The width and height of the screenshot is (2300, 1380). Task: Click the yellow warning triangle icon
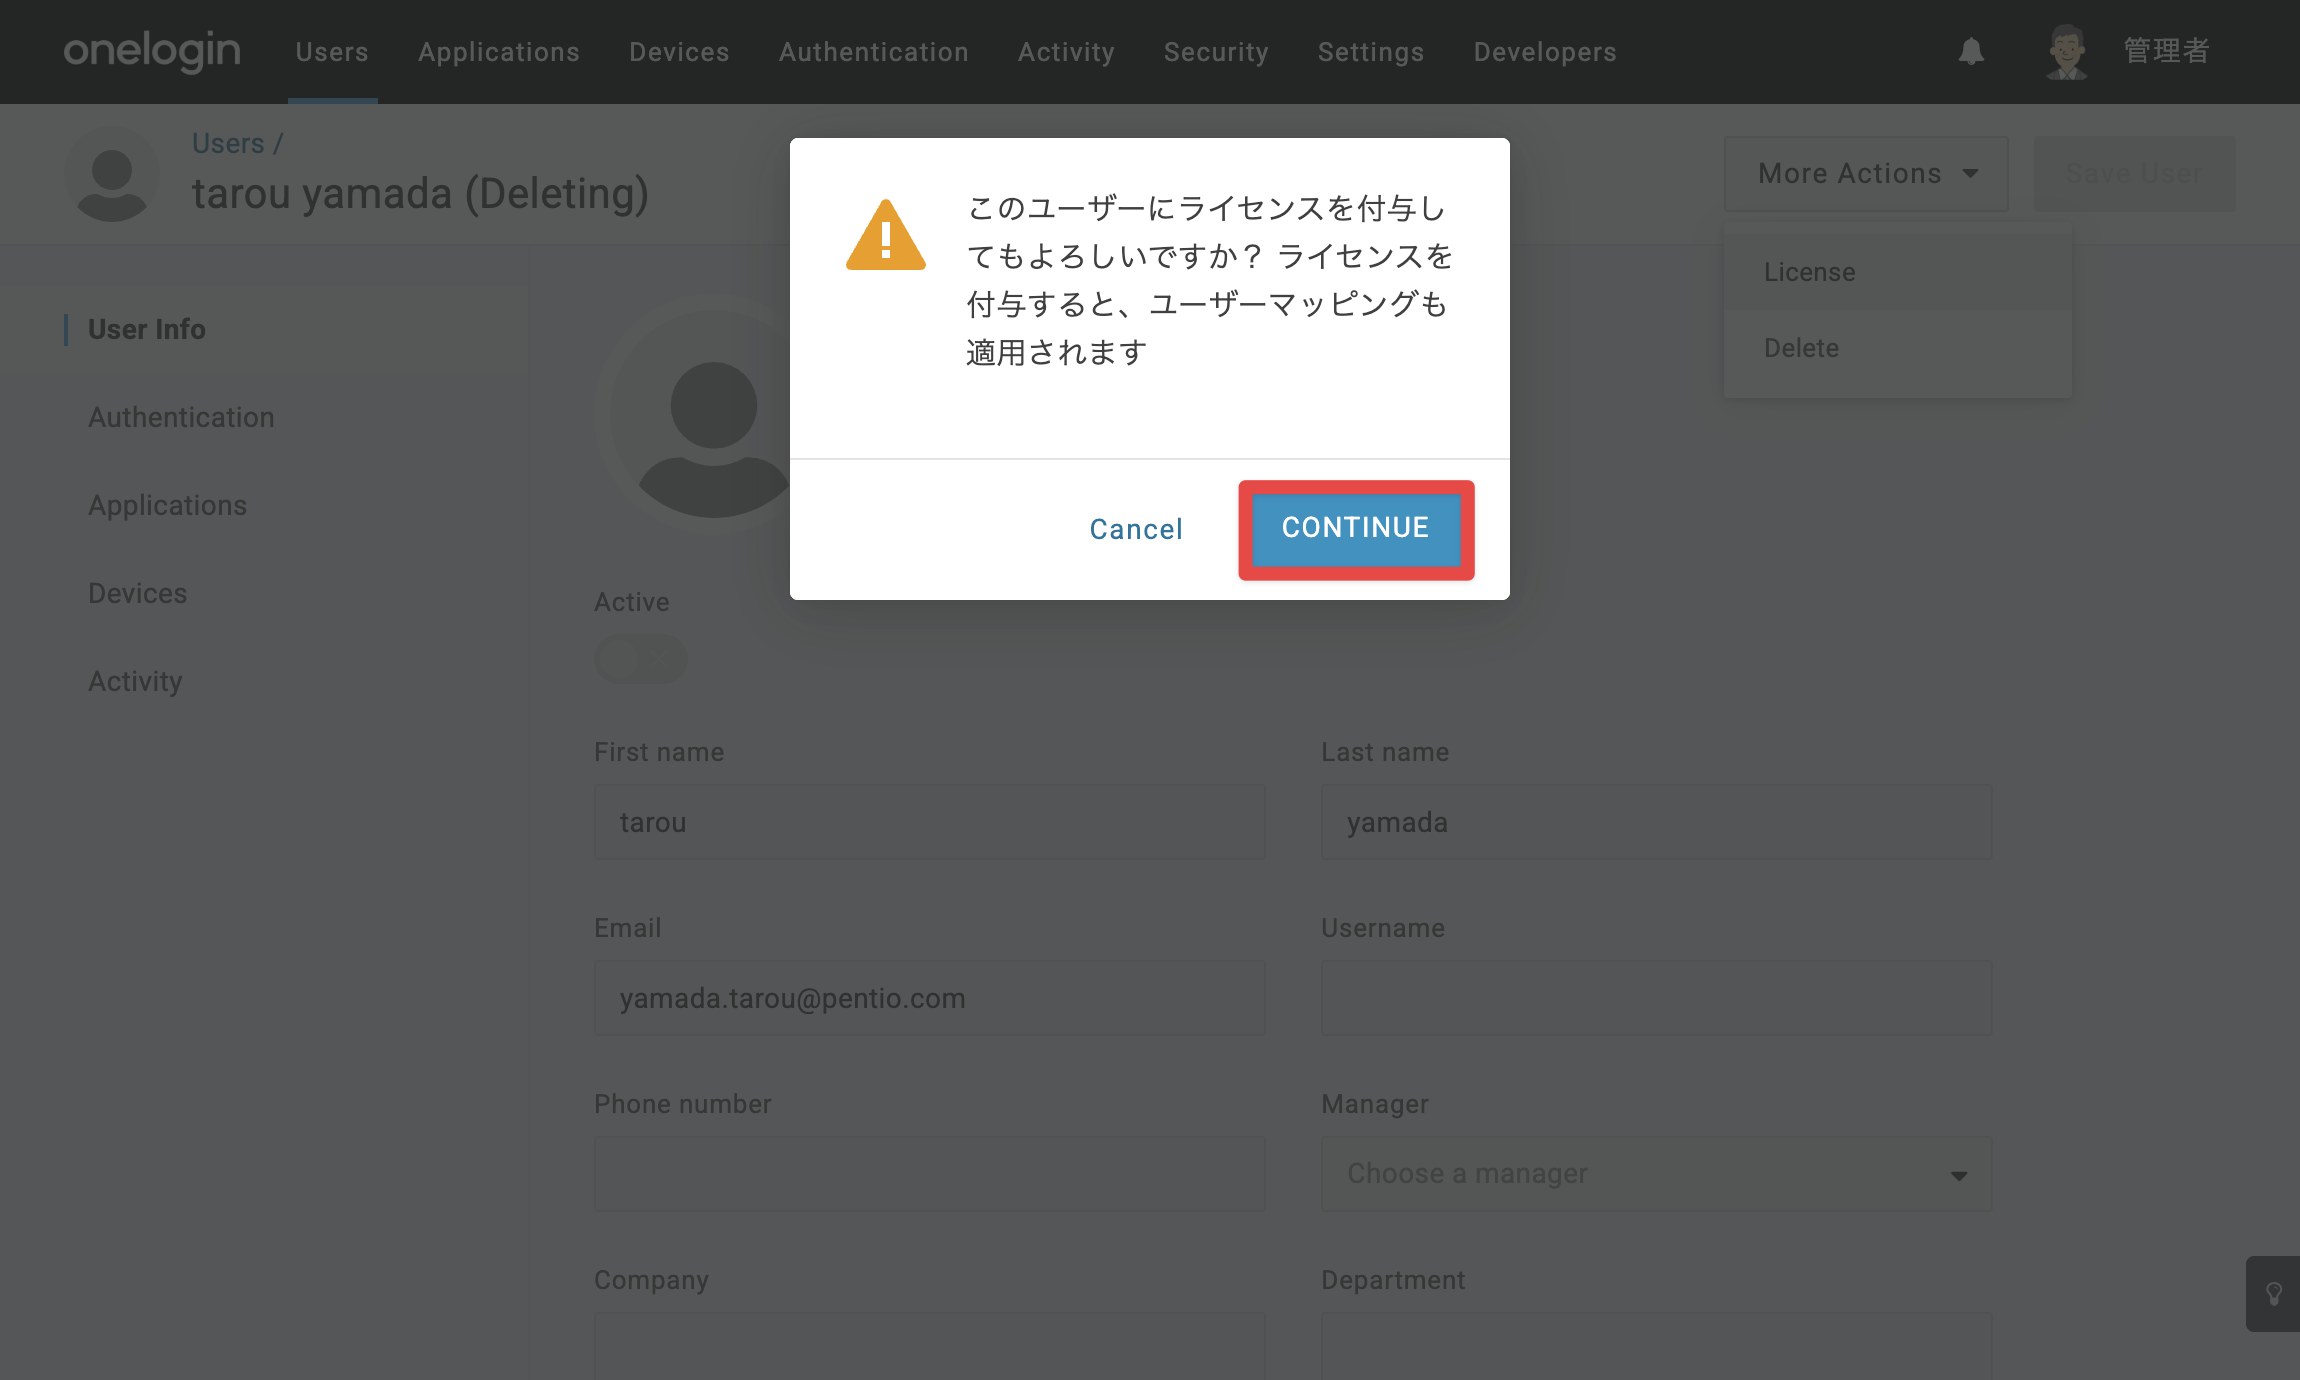tap(886, 235)
